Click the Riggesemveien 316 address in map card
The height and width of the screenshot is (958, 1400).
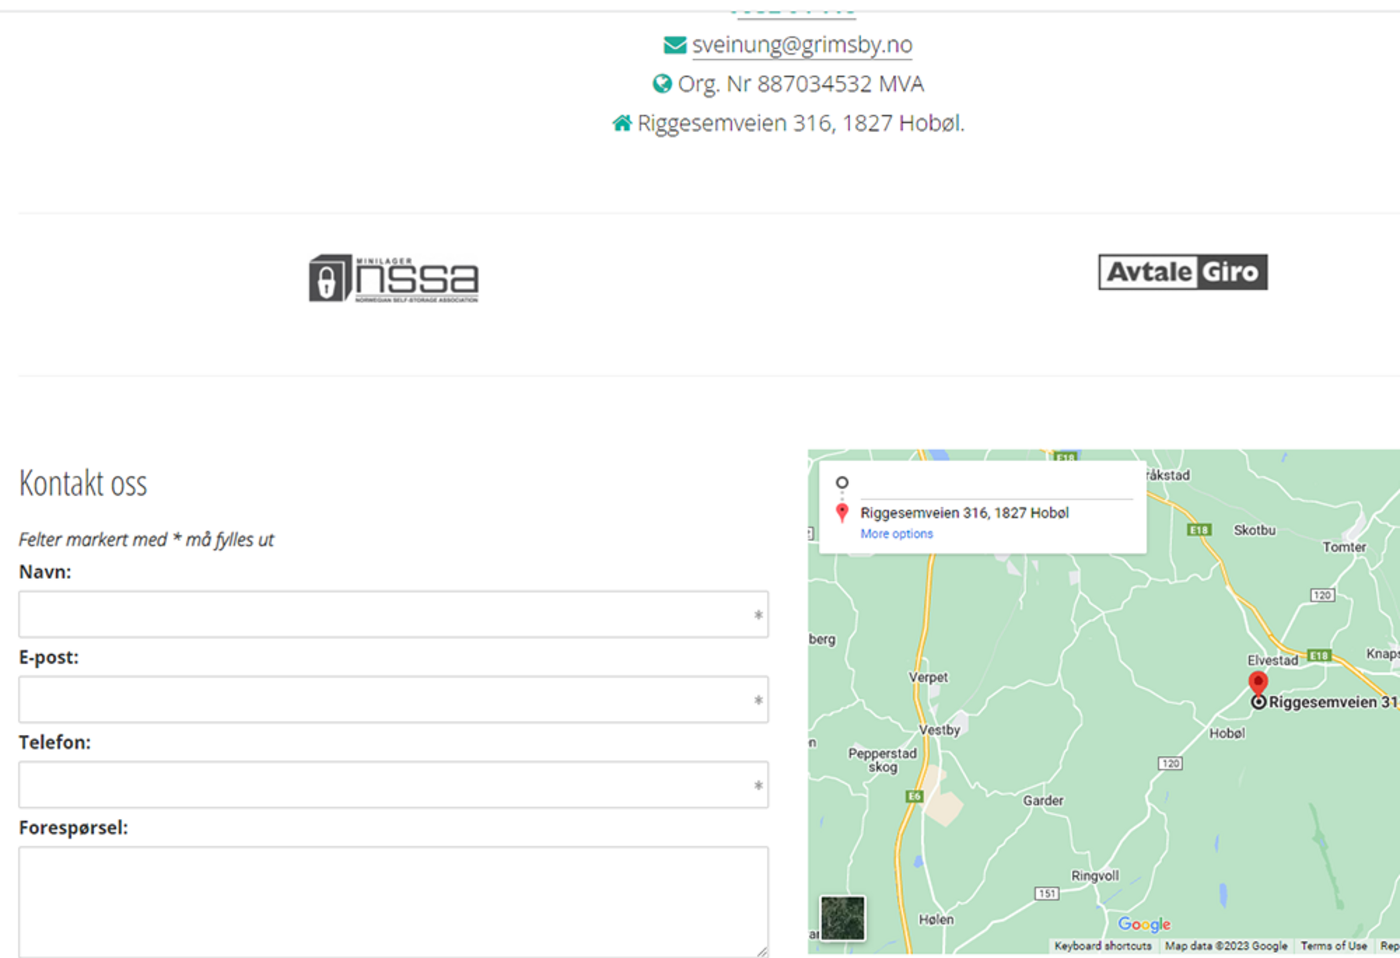point(964,513)
